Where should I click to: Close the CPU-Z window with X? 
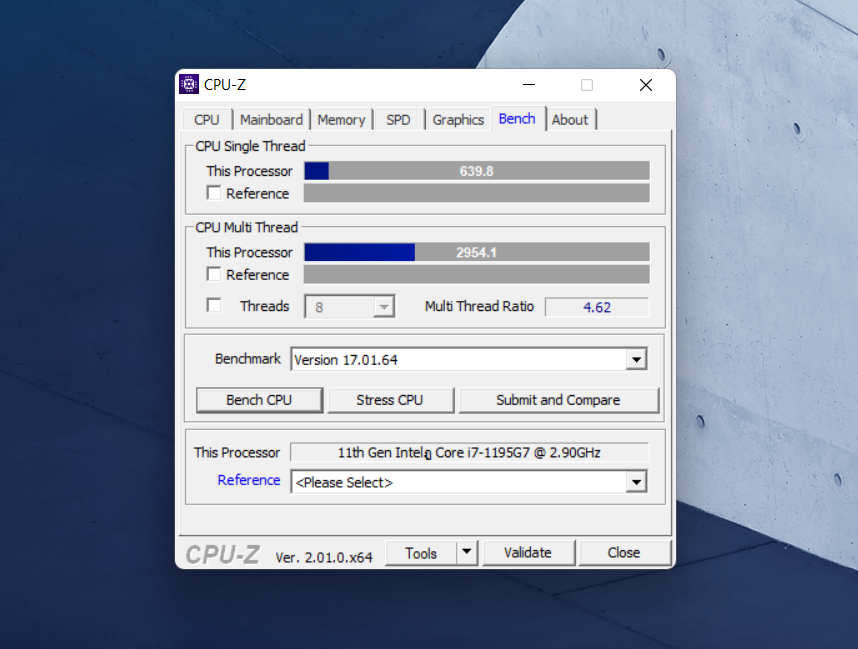pos(646,85)
